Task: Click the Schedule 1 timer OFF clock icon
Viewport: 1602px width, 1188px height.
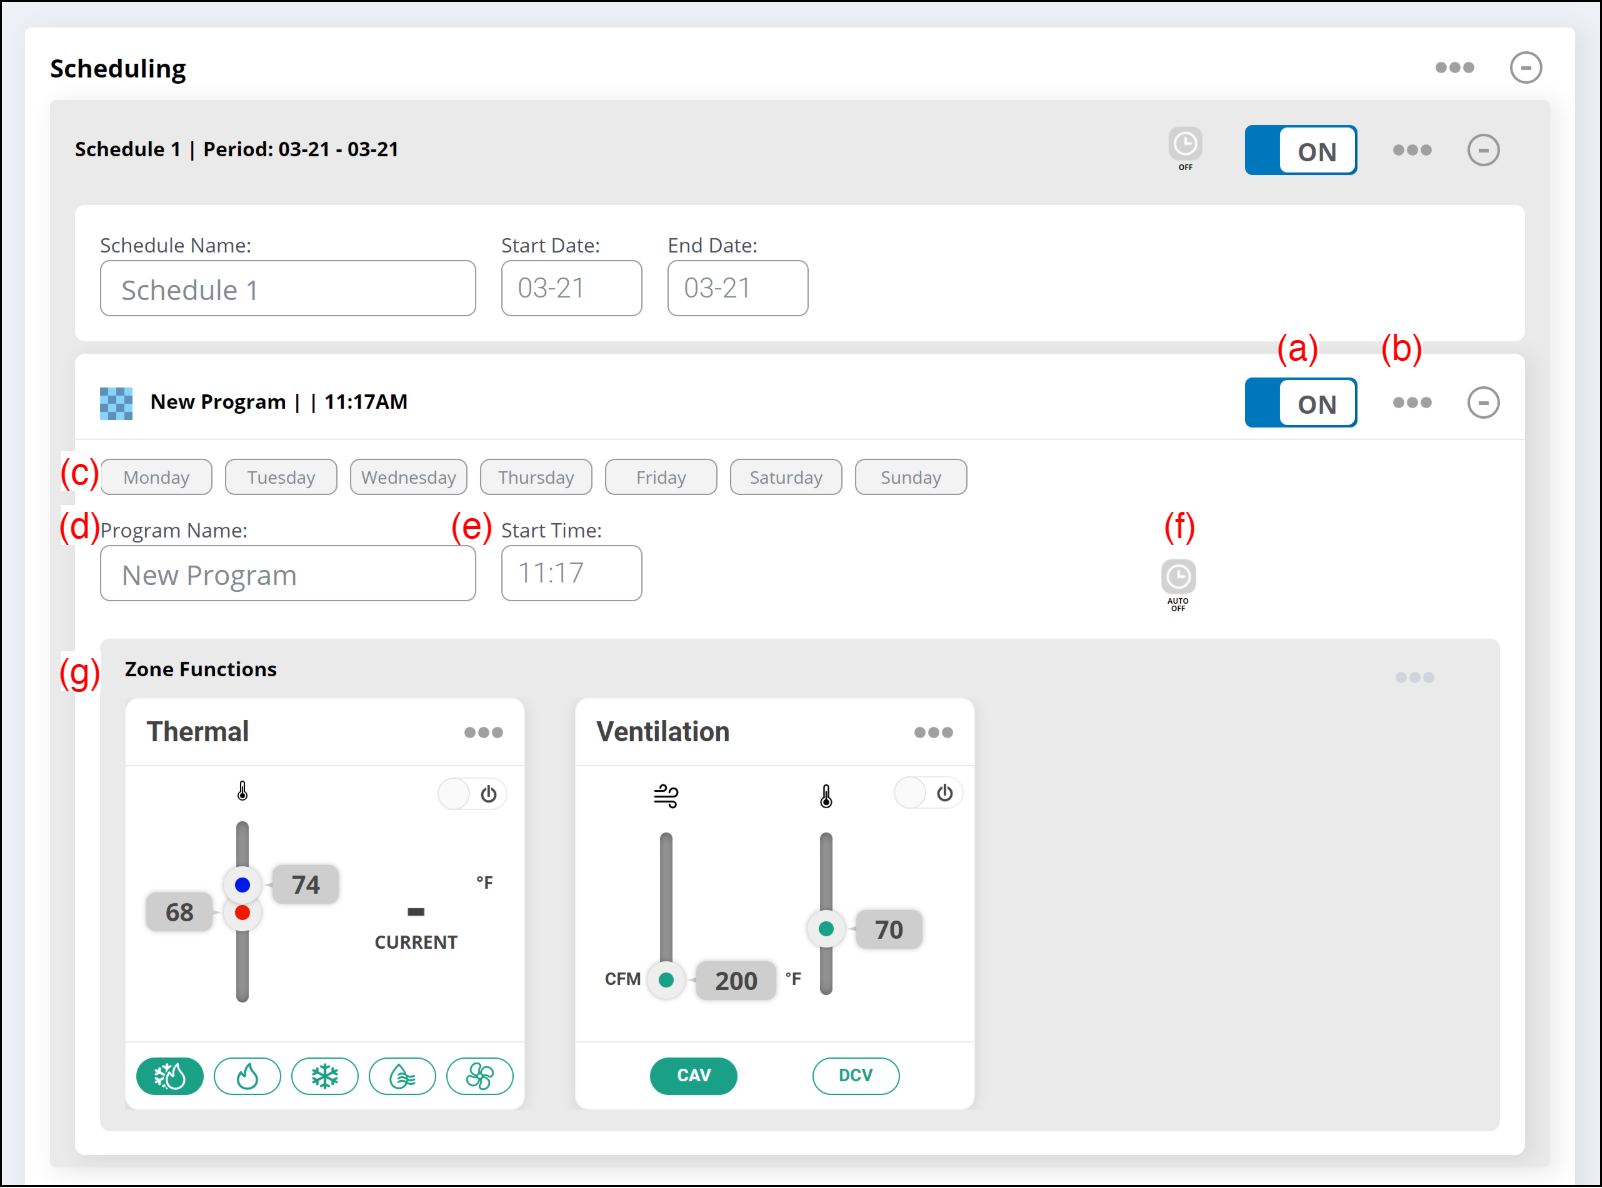Action: [1185, 145]
